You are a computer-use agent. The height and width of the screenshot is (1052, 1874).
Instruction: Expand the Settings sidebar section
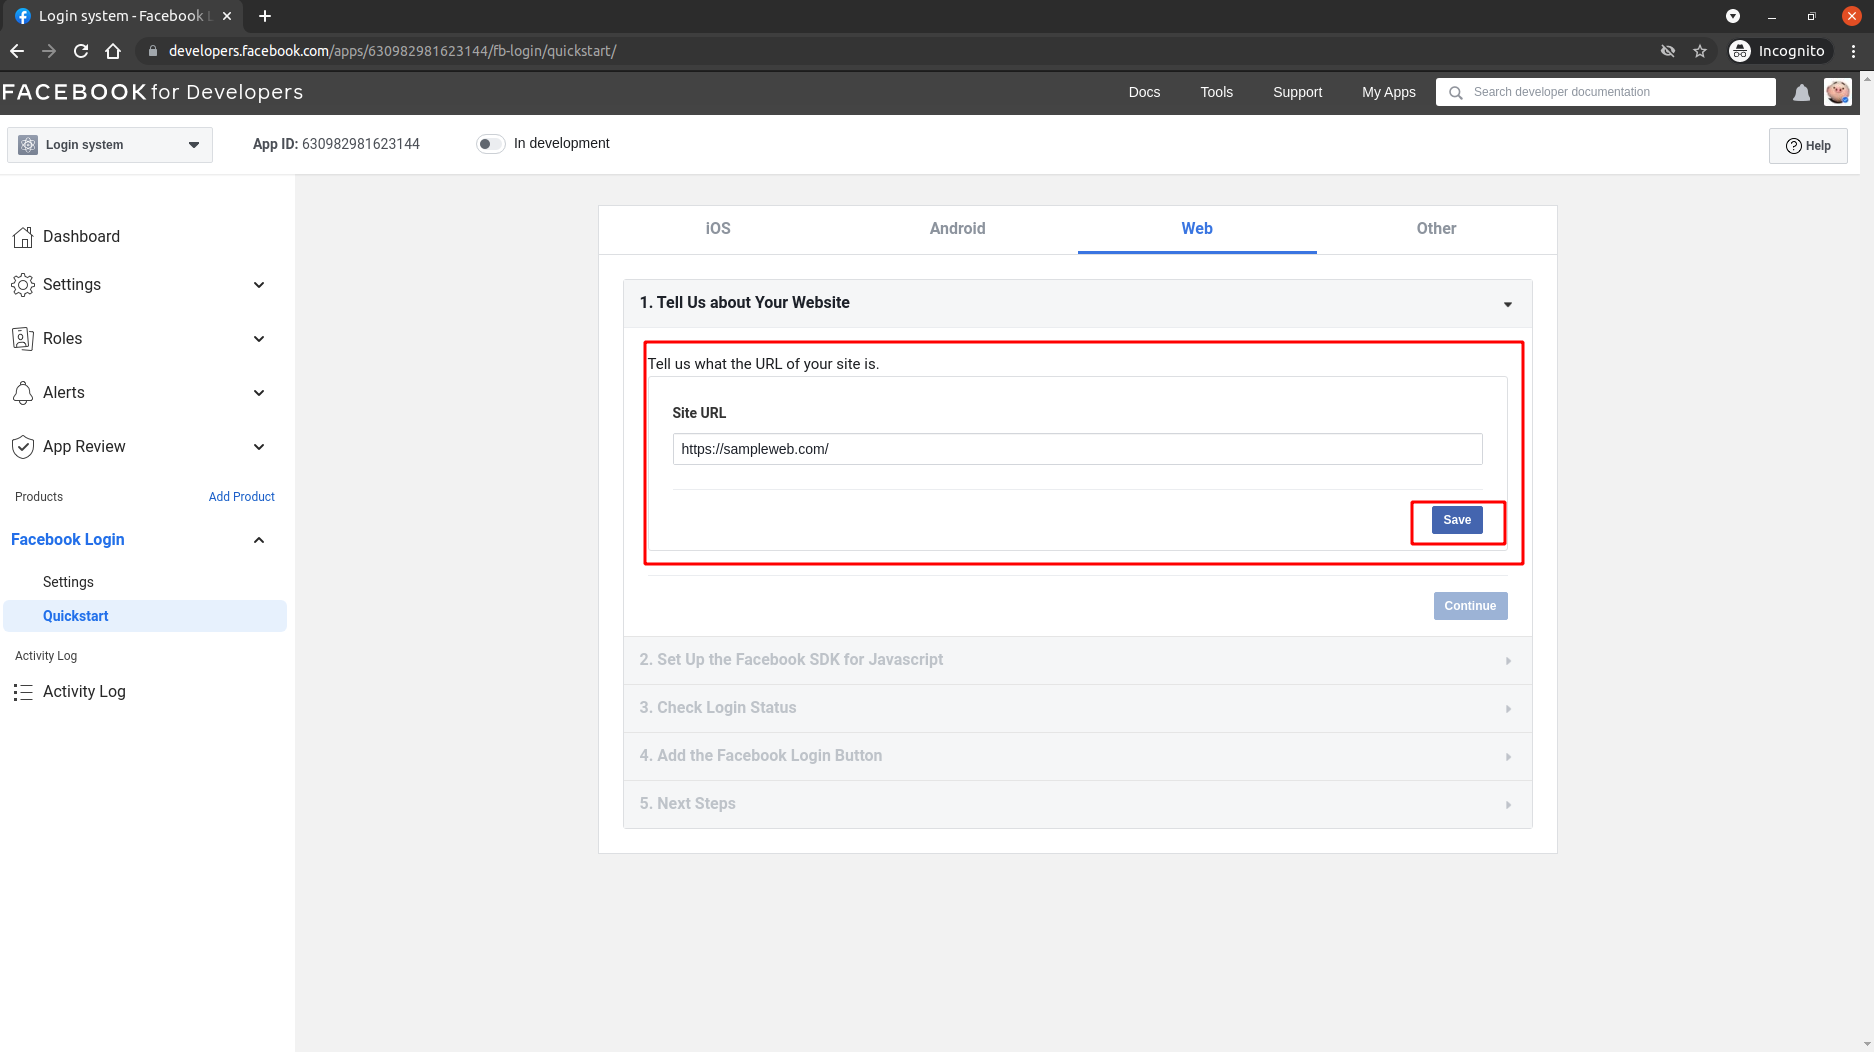[x=259, y=285]
